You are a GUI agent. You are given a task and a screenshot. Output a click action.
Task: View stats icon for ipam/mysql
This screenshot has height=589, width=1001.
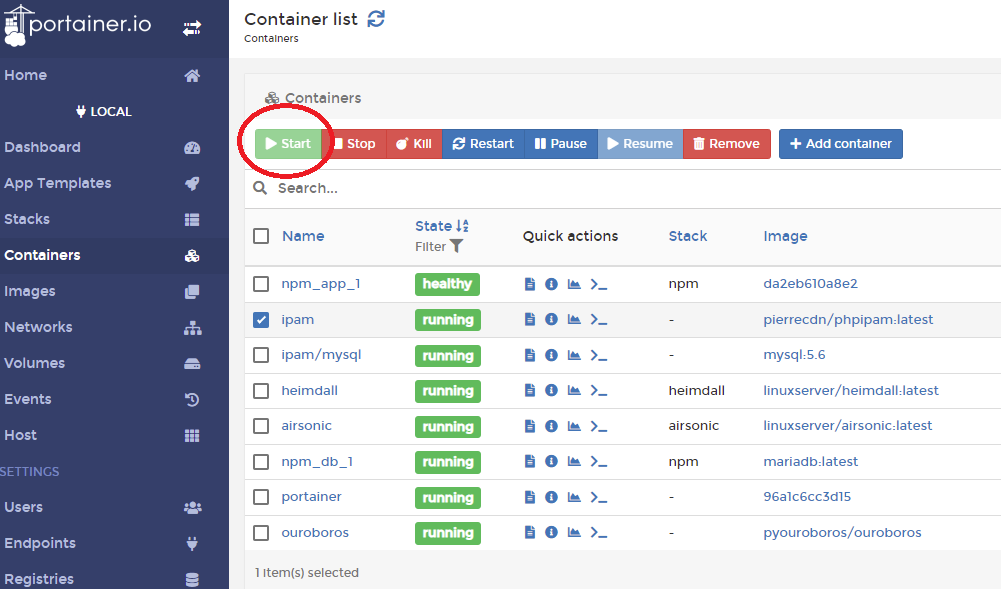pos(574,355)
